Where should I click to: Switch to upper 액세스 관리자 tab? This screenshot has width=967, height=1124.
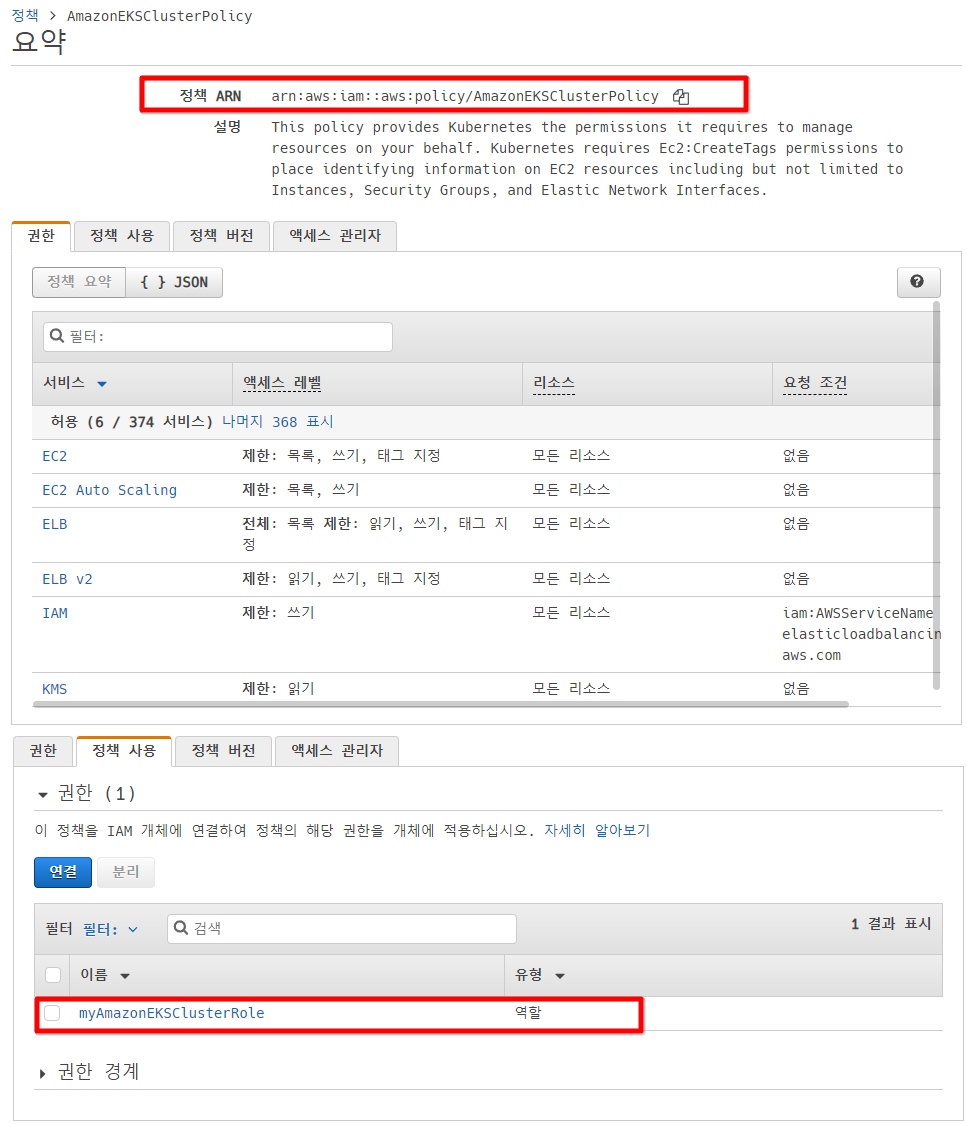pos(335,236)
